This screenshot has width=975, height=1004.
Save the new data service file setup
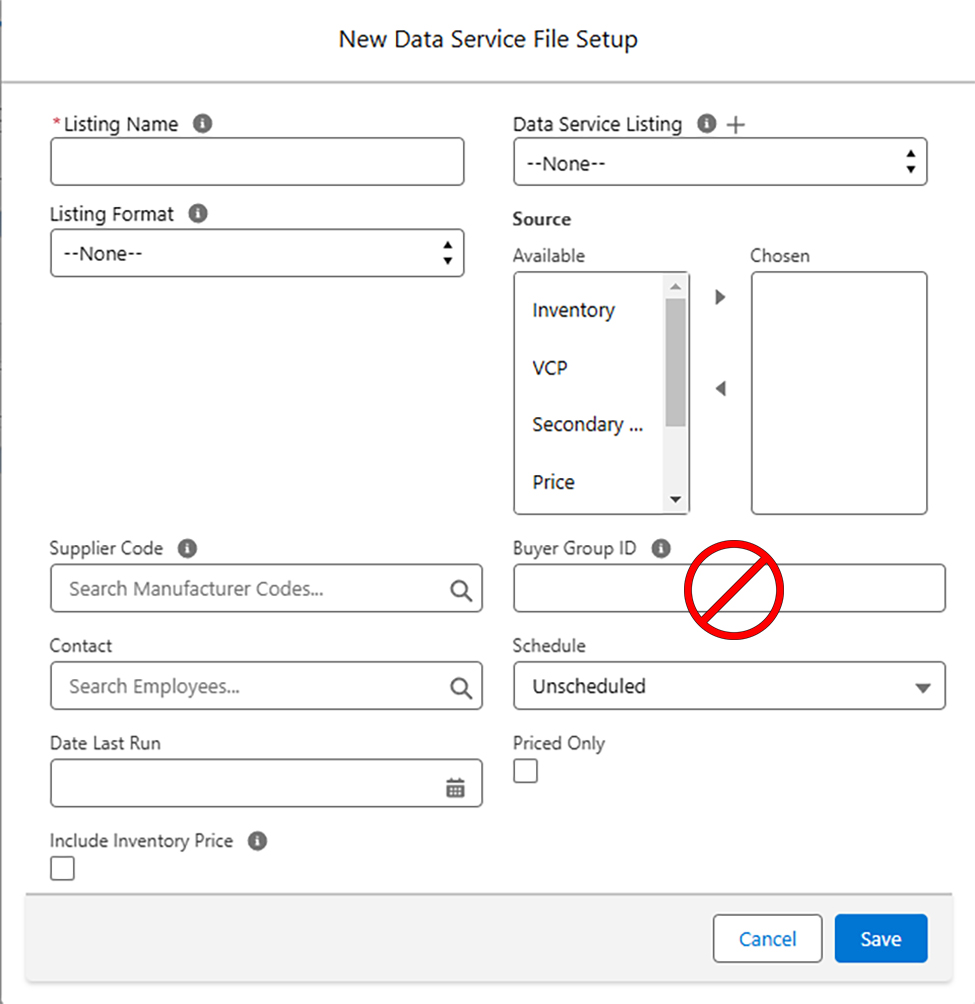pyautogui.click(x=881, y=939)
